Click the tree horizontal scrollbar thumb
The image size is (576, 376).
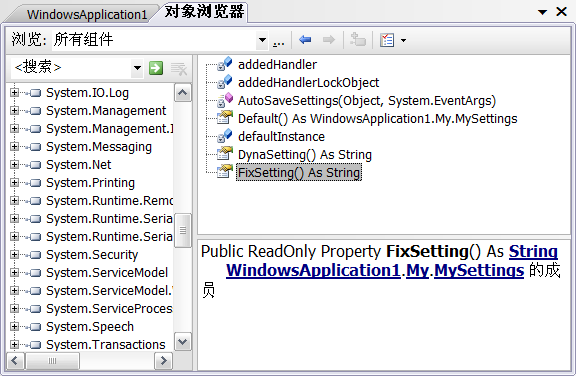pos(52,361)
